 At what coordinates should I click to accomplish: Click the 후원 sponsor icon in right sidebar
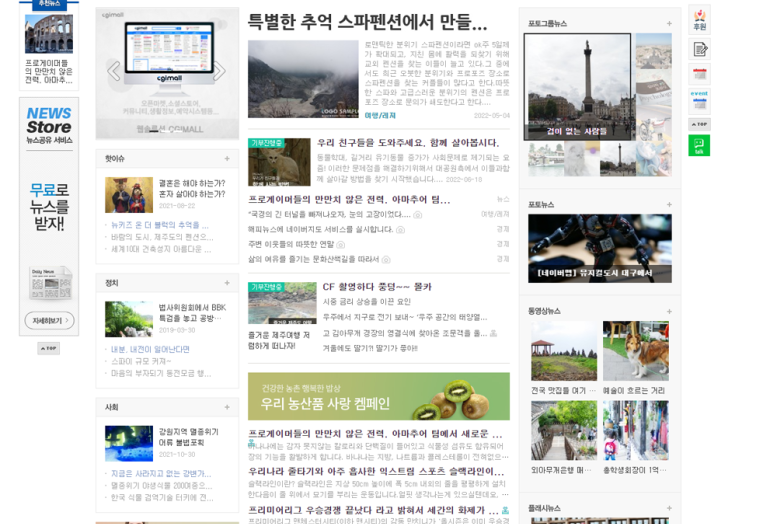(699, 20)
